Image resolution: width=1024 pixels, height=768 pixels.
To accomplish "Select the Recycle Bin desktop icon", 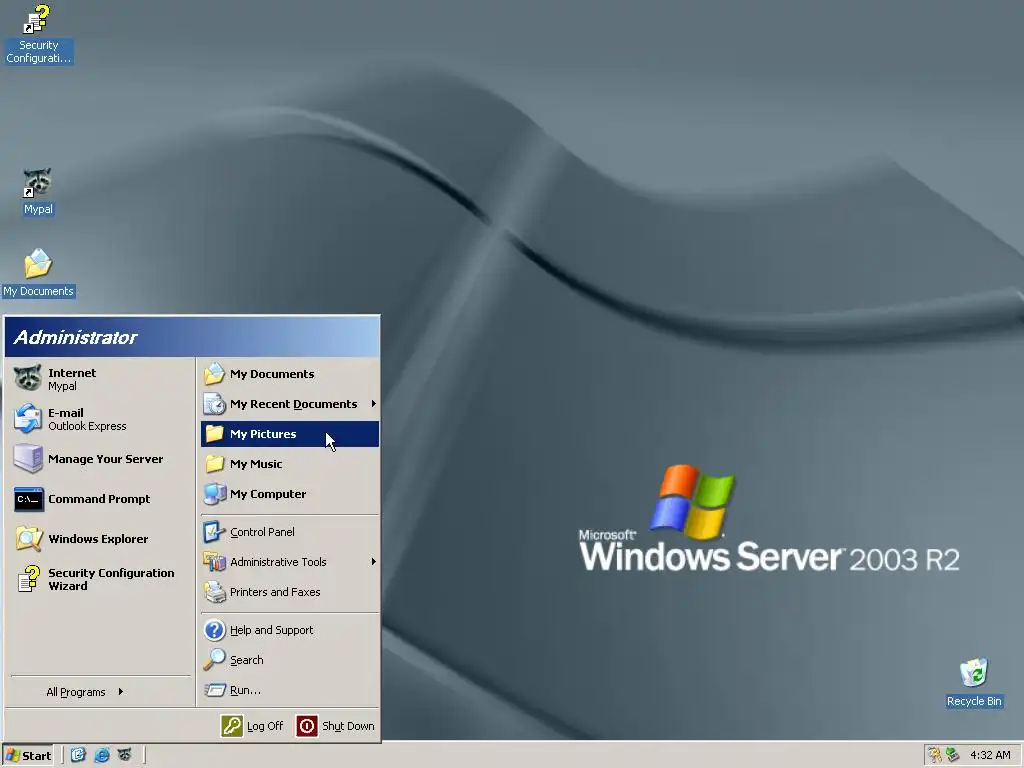I will [974, 682].
